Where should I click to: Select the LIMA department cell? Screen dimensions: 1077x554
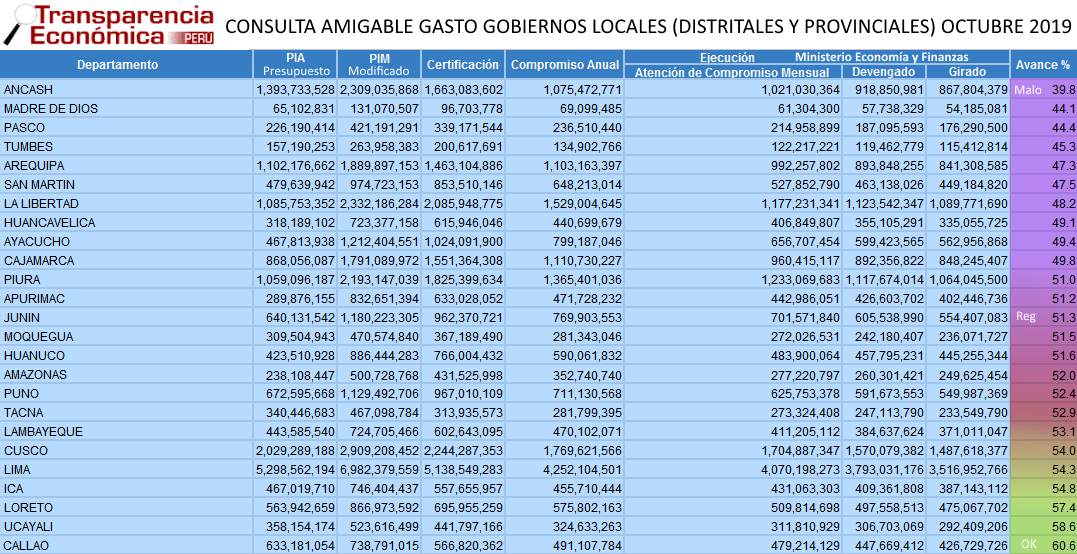click(x=126, y=470)
